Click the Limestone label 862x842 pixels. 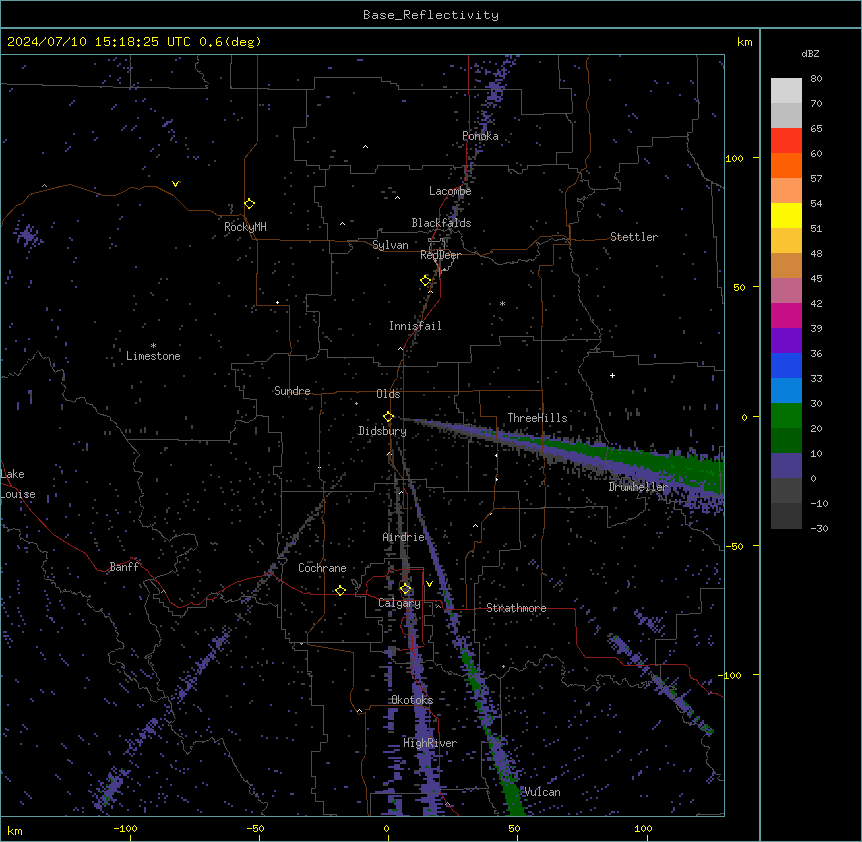tap(153, 356)
